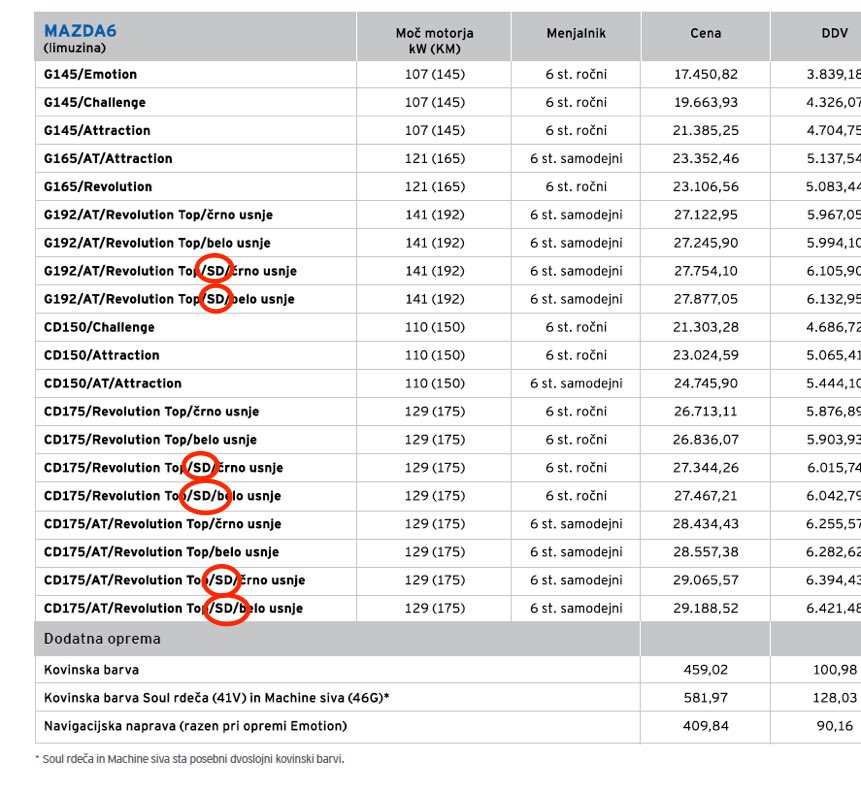Click the "Dodatna oprema" section heading
Screen dimensions: 861x795
(x=102, y=639)
